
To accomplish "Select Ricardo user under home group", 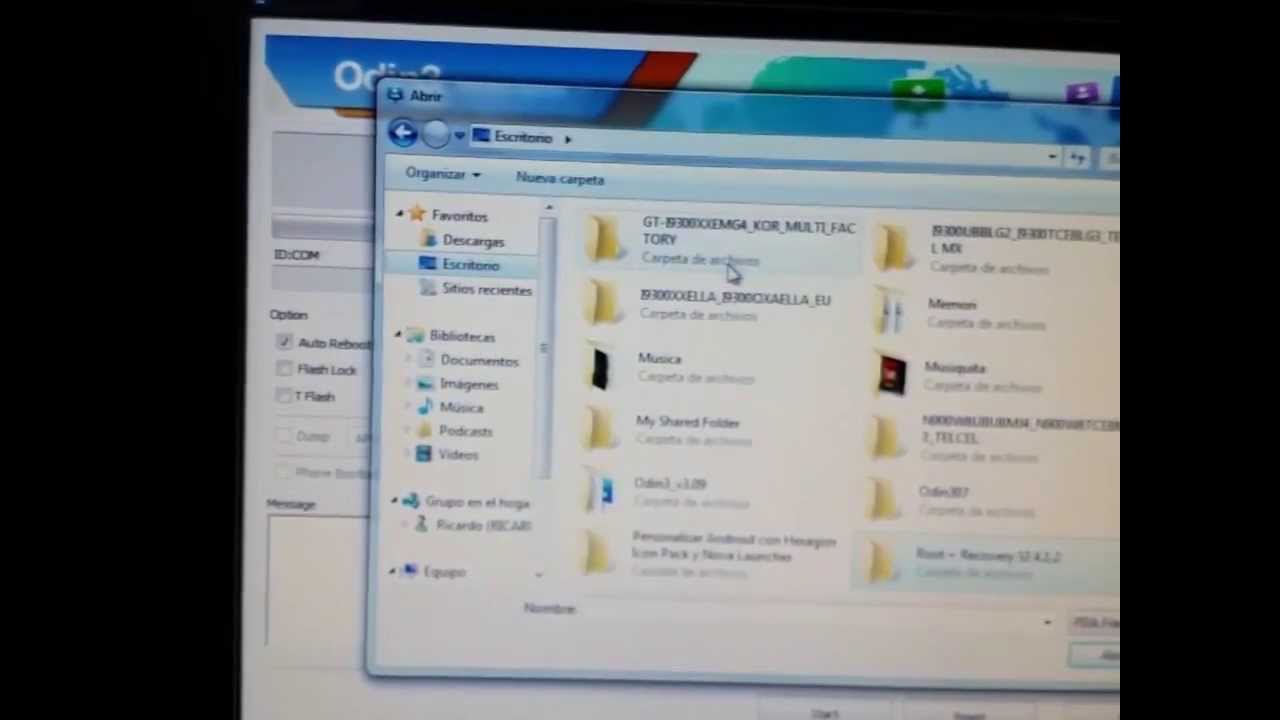I will [x=484, y=526].
